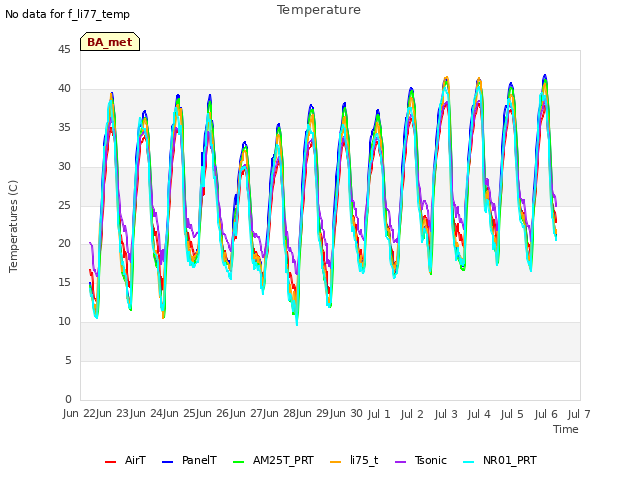Click the 25 y-axis tick label
Image resolution: width=640 pixels, height=480 pixels.
pos(64,205)
